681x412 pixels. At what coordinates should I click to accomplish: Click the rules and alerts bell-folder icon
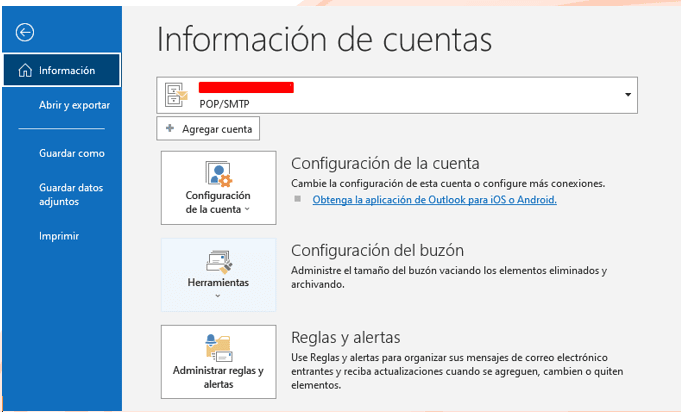218,348
